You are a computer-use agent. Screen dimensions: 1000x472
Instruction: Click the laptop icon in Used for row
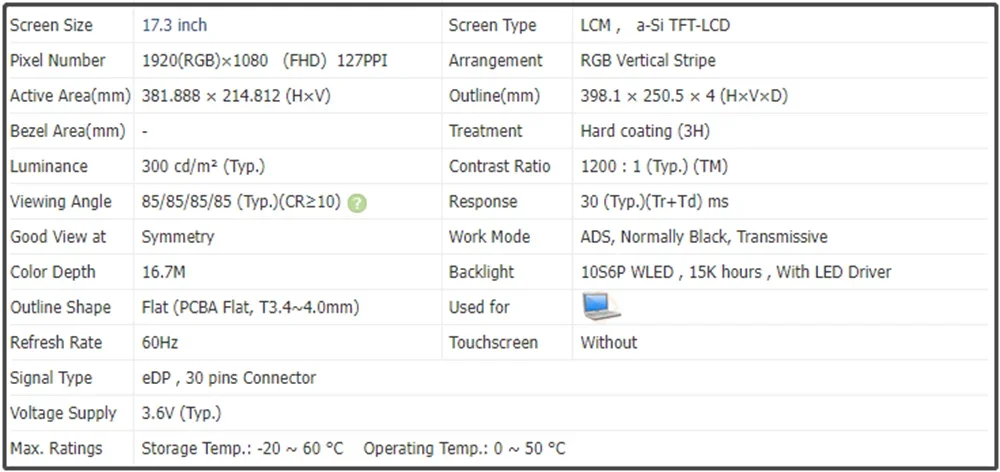click(x=601, y=306)
